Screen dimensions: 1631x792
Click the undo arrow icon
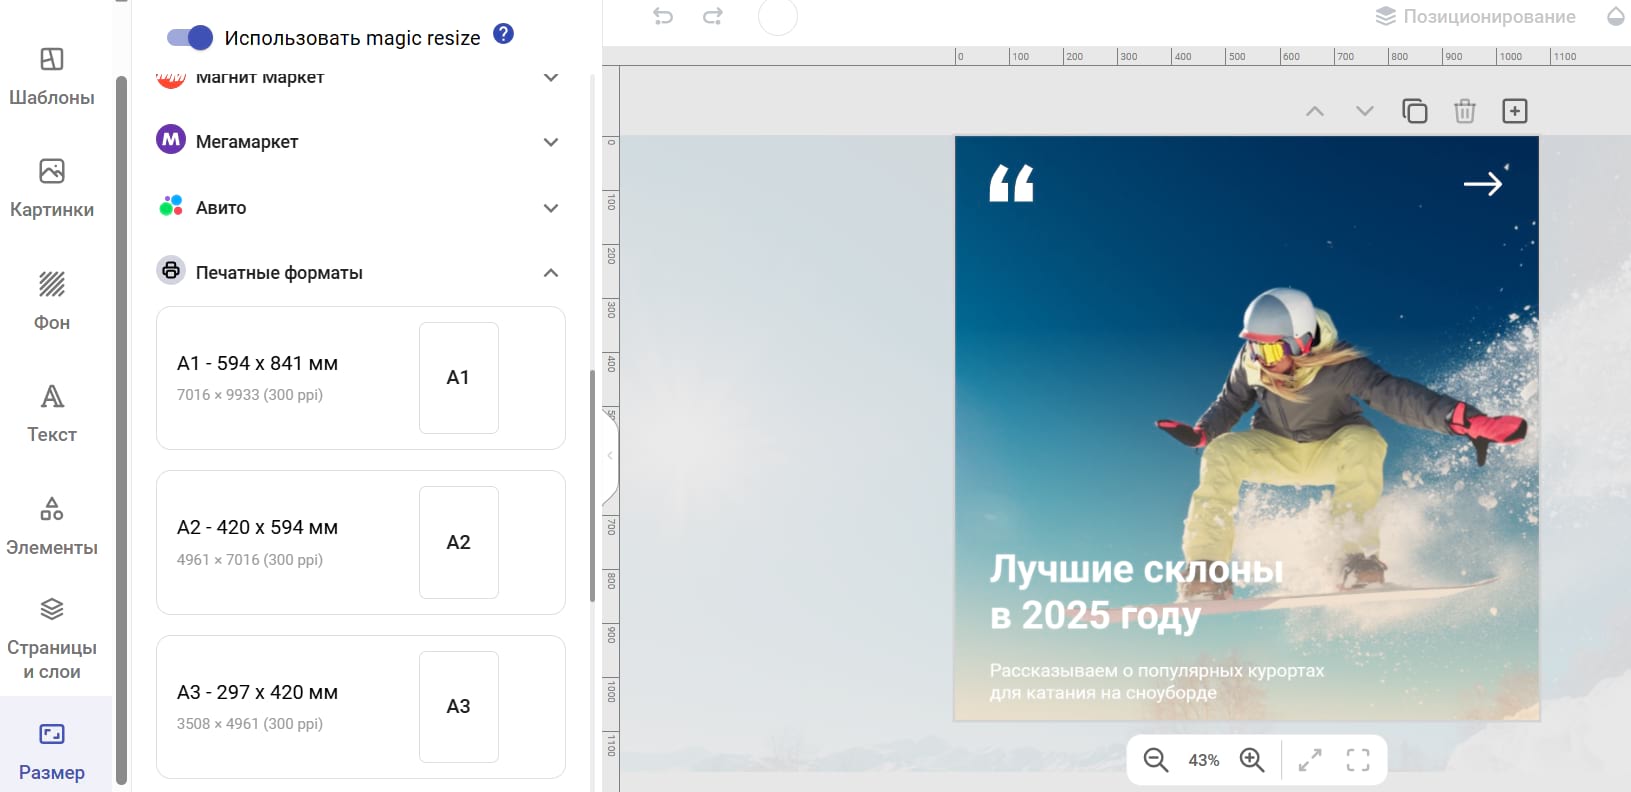(x=663, y=16)
